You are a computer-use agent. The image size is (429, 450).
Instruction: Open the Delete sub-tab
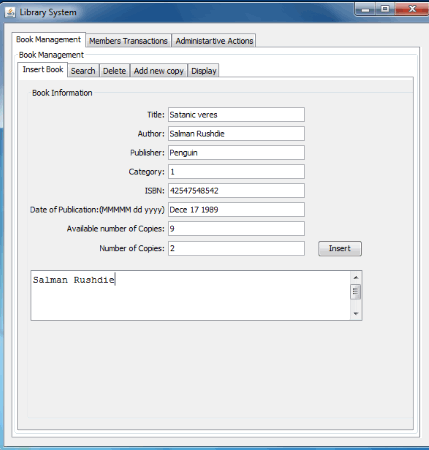click(x=114, y=71)
